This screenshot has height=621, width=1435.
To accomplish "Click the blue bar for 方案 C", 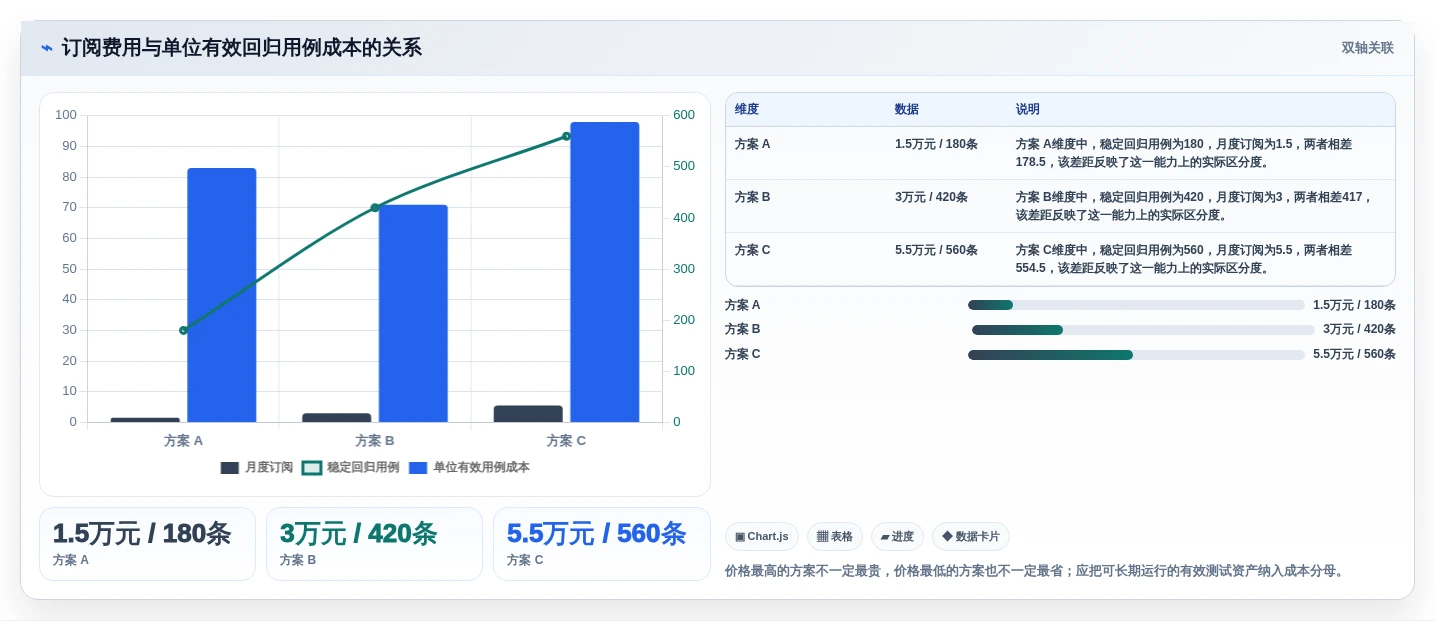I will pos(605,272).
